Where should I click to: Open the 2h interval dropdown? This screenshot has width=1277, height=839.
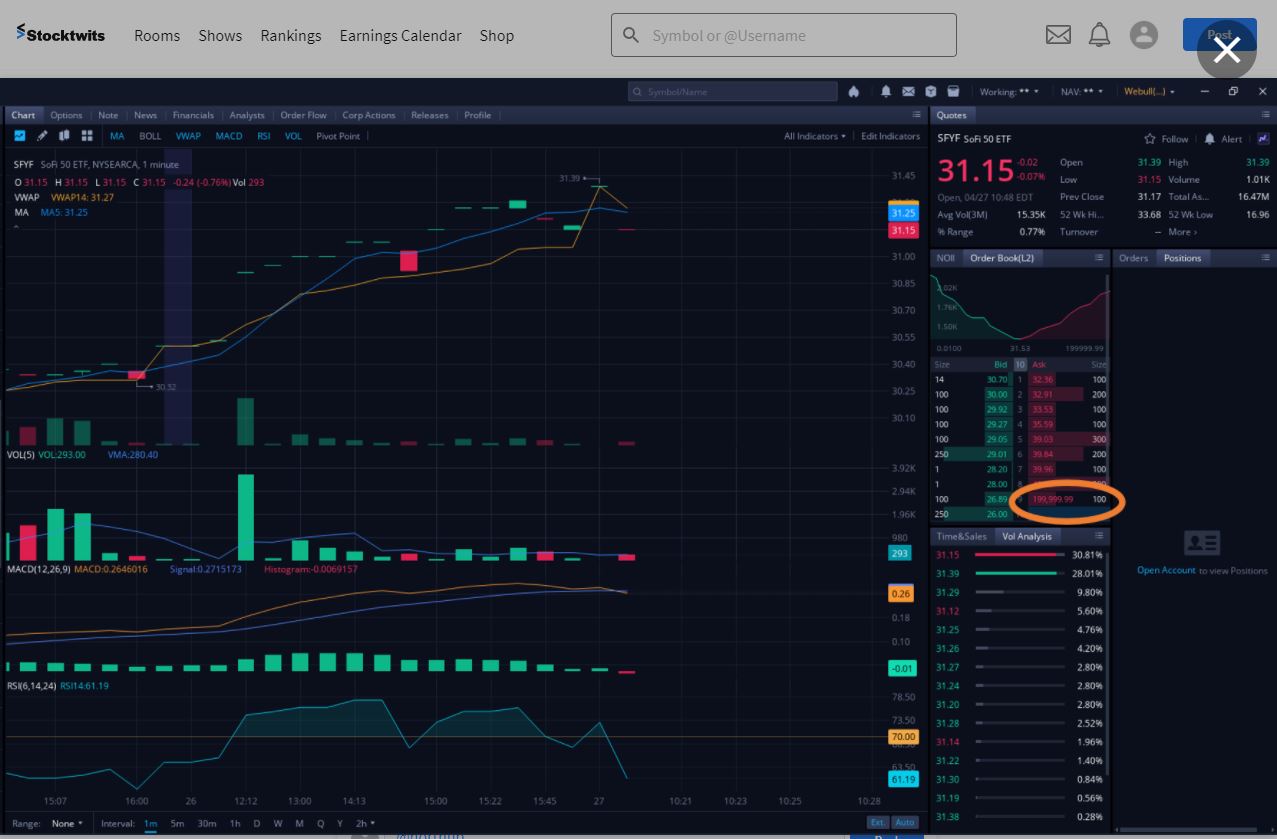pos(366,823)
